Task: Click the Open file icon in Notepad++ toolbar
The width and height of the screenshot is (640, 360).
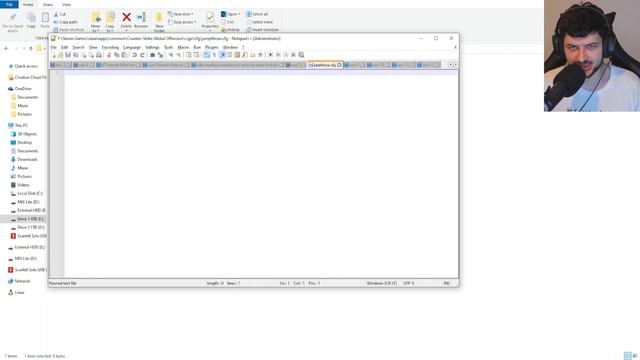Action: point(60,55)
